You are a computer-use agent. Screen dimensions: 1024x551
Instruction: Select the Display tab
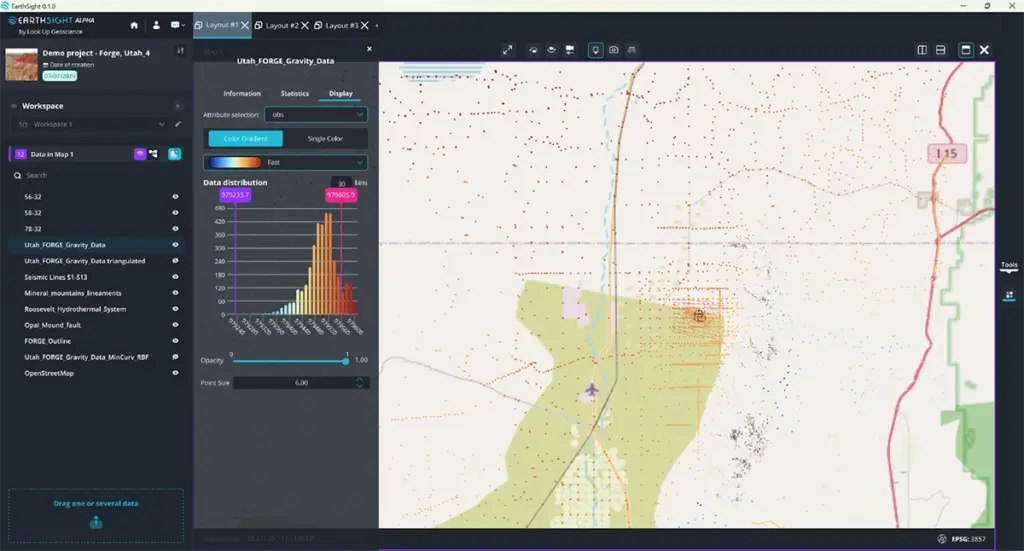tap(340, 93)
